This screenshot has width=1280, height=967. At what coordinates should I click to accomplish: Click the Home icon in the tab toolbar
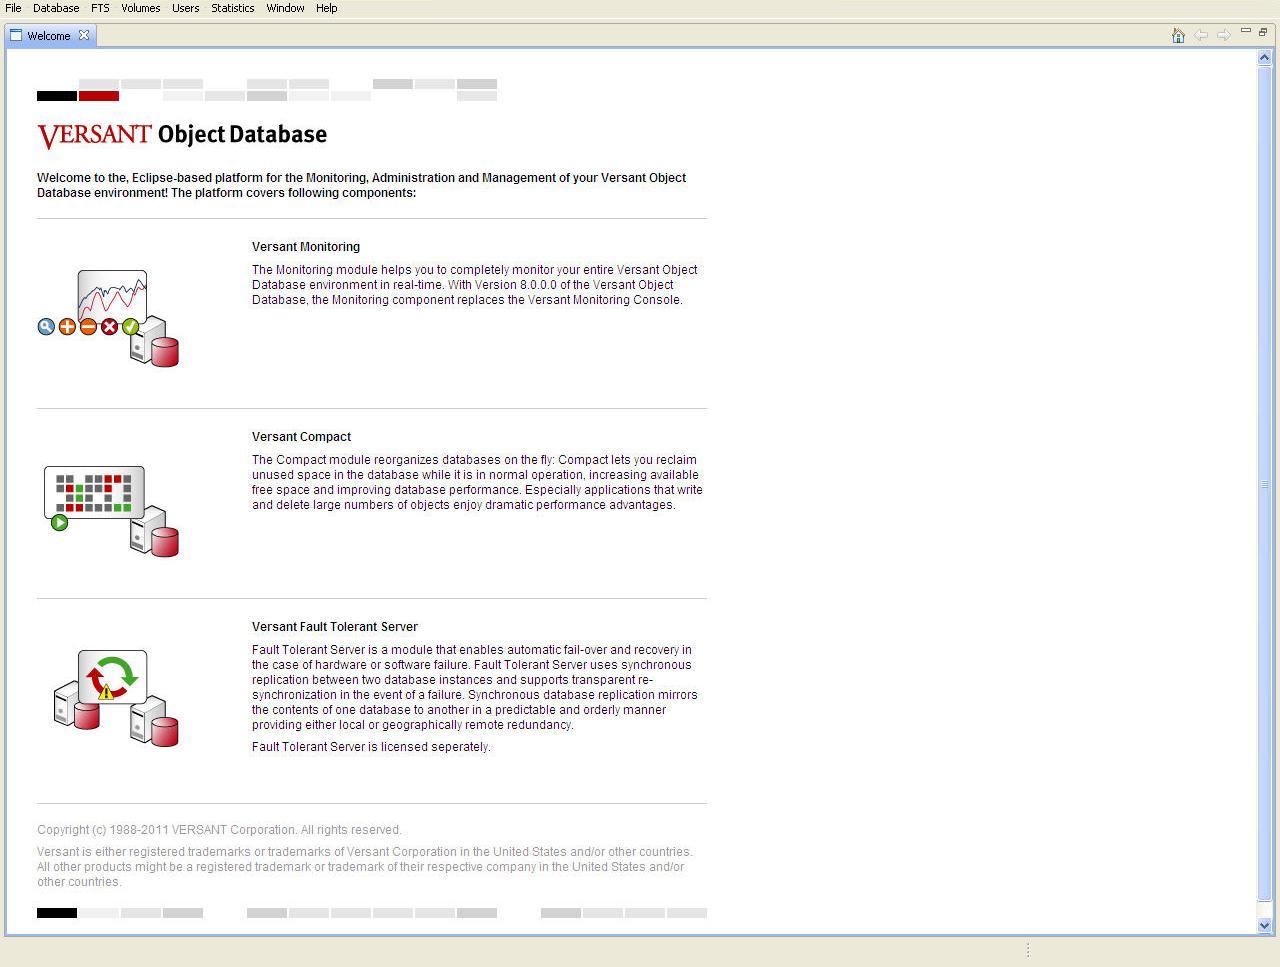pyautogui.click(x=1178, y=35)
